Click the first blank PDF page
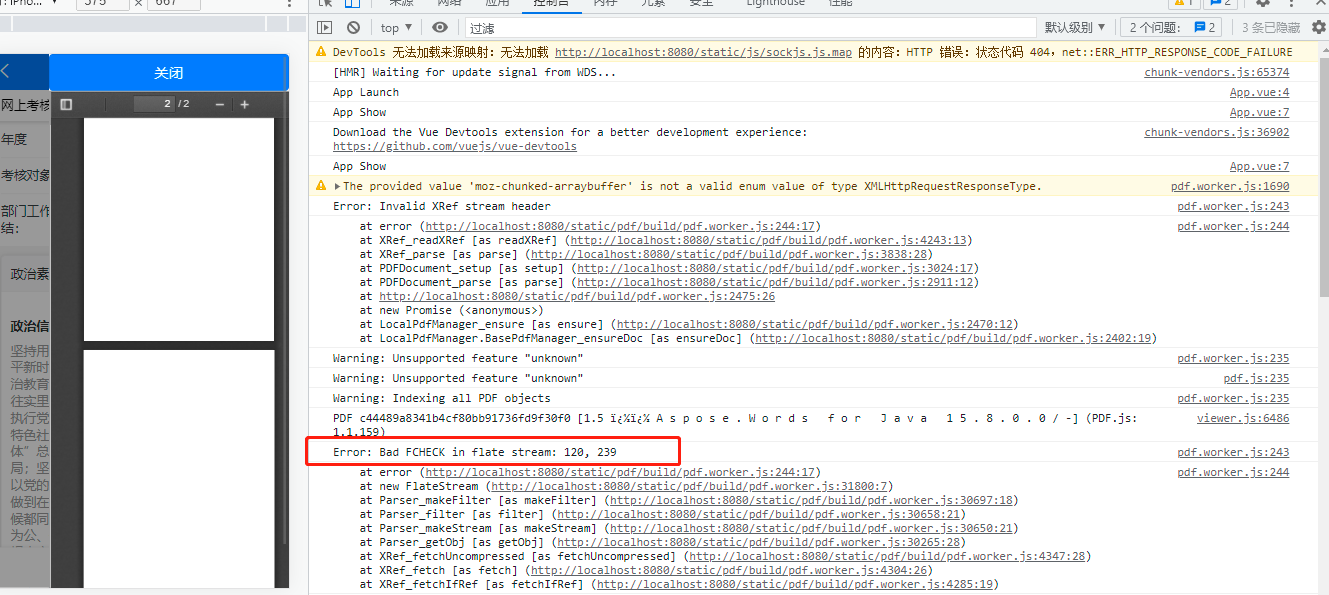Viewport: 1329px width, 595px height. point(179,229)
